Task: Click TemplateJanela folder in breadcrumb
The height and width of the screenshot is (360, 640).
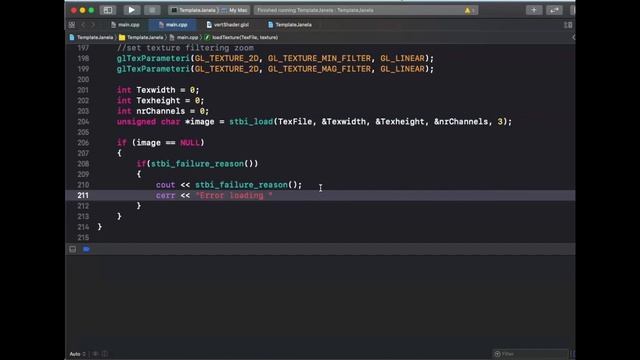Action: click(141, 38)
